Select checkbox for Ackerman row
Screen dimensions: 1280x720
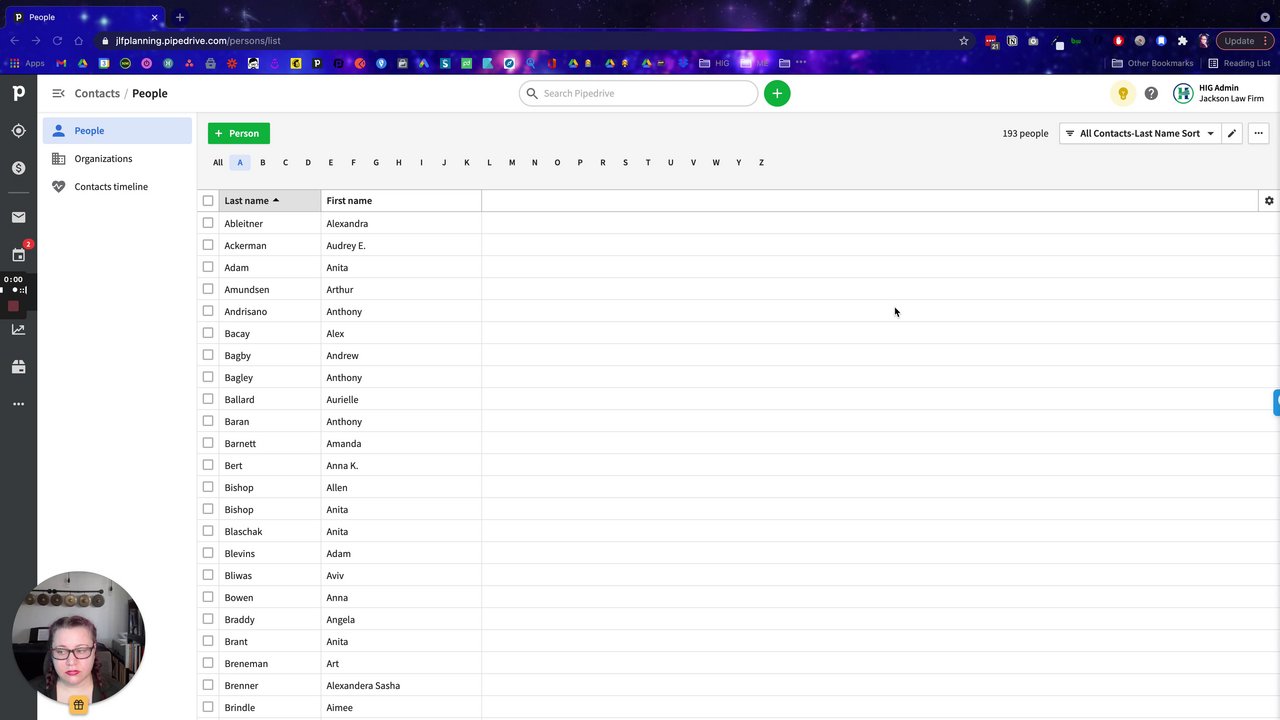pyautogui.click(x=208, y=245)
